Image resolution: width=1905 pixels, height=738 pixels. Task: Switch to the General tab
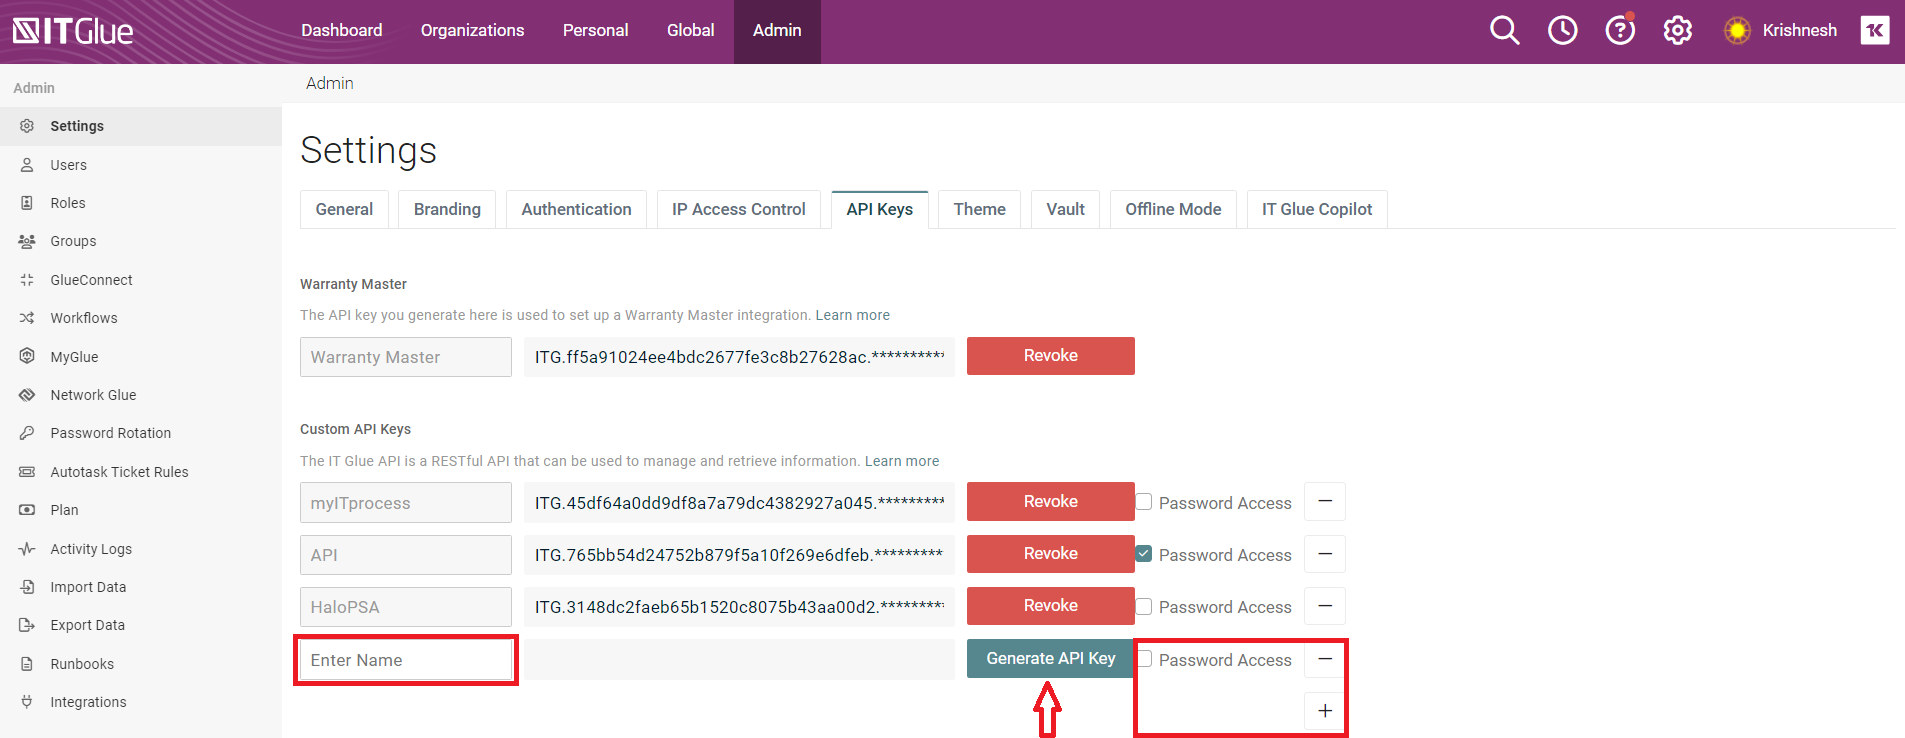click(x=344, y=209)
